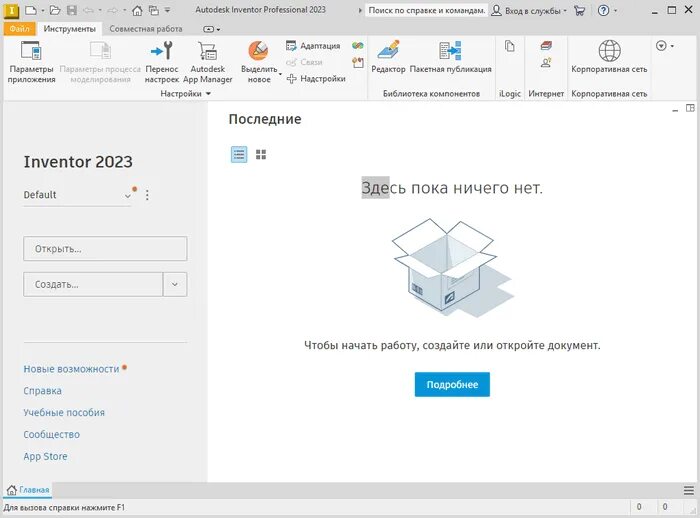Click Перенос настроек wrench icon
Viewport: 700px width, 518px height.
162,50
